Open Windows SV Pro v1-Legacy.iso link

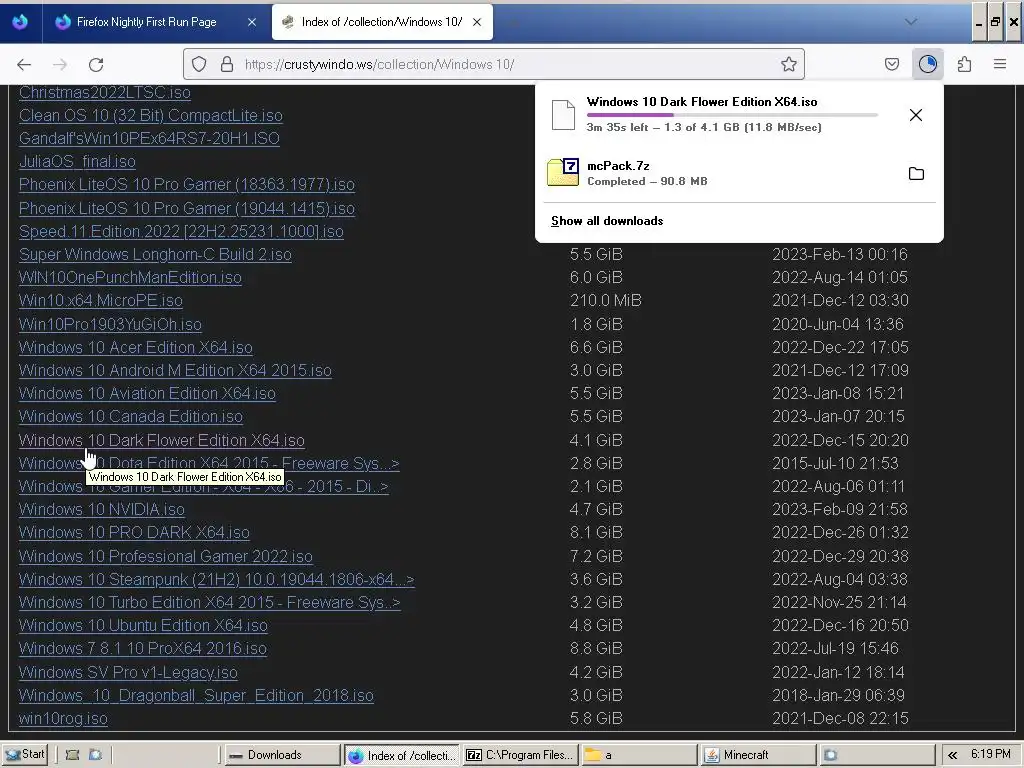[128, 672]
